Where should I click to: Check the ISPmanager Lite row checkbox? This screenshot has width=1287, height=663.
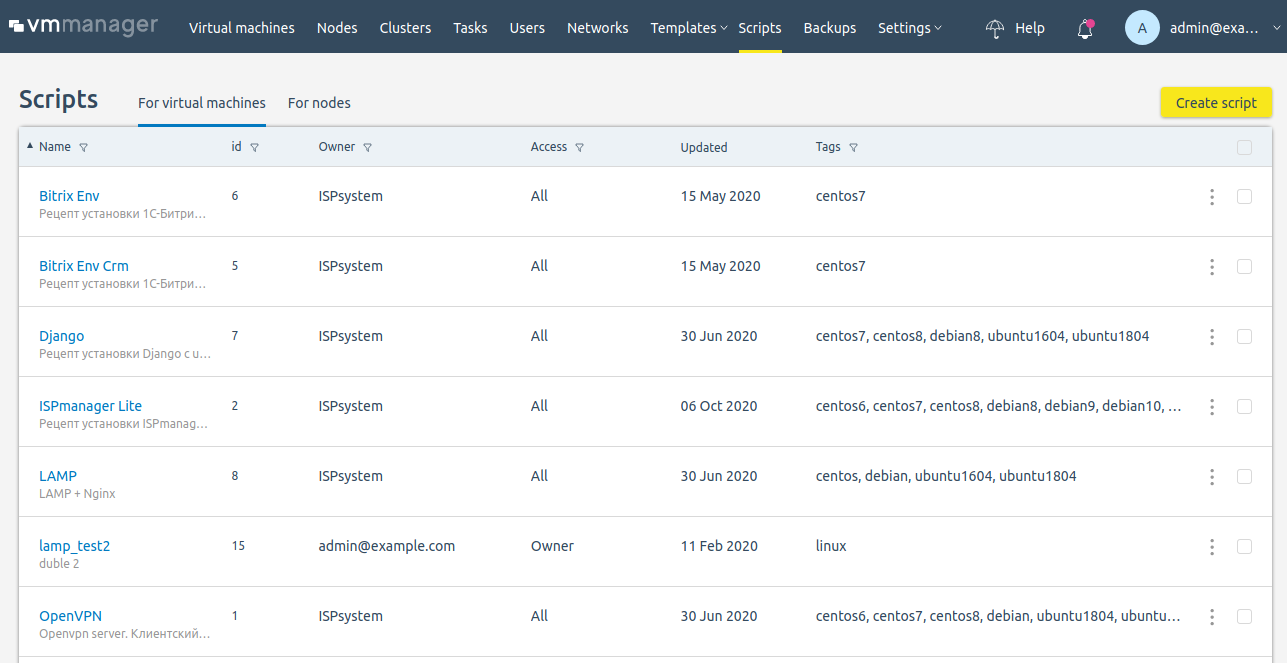point(1244,406)
